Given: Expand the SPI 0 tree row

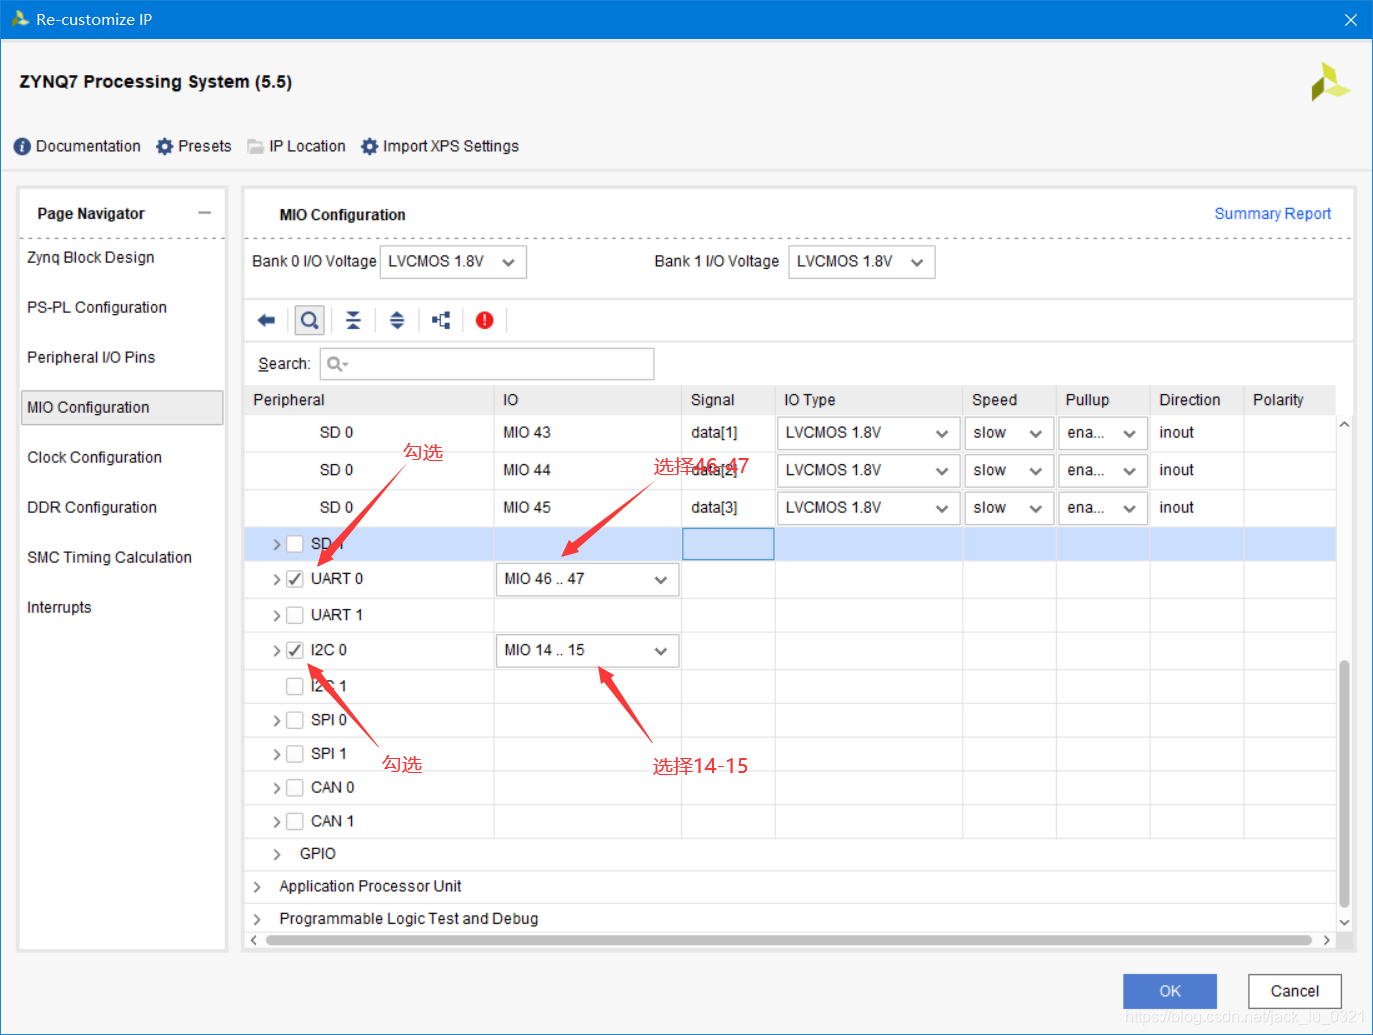Looking at the screenshot, I should point(277,720).
